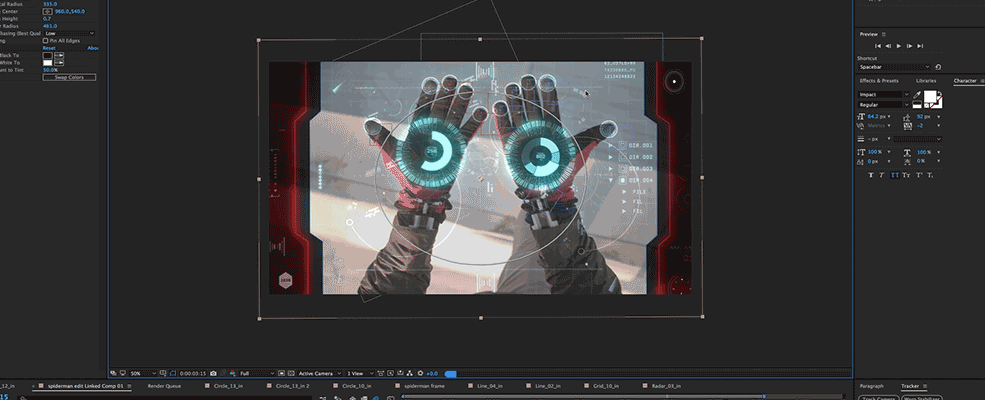The width and height of the screenshot is (985, 400).
Task: Click the pixel aspect ratio correction icon
Action: point(381,373)
